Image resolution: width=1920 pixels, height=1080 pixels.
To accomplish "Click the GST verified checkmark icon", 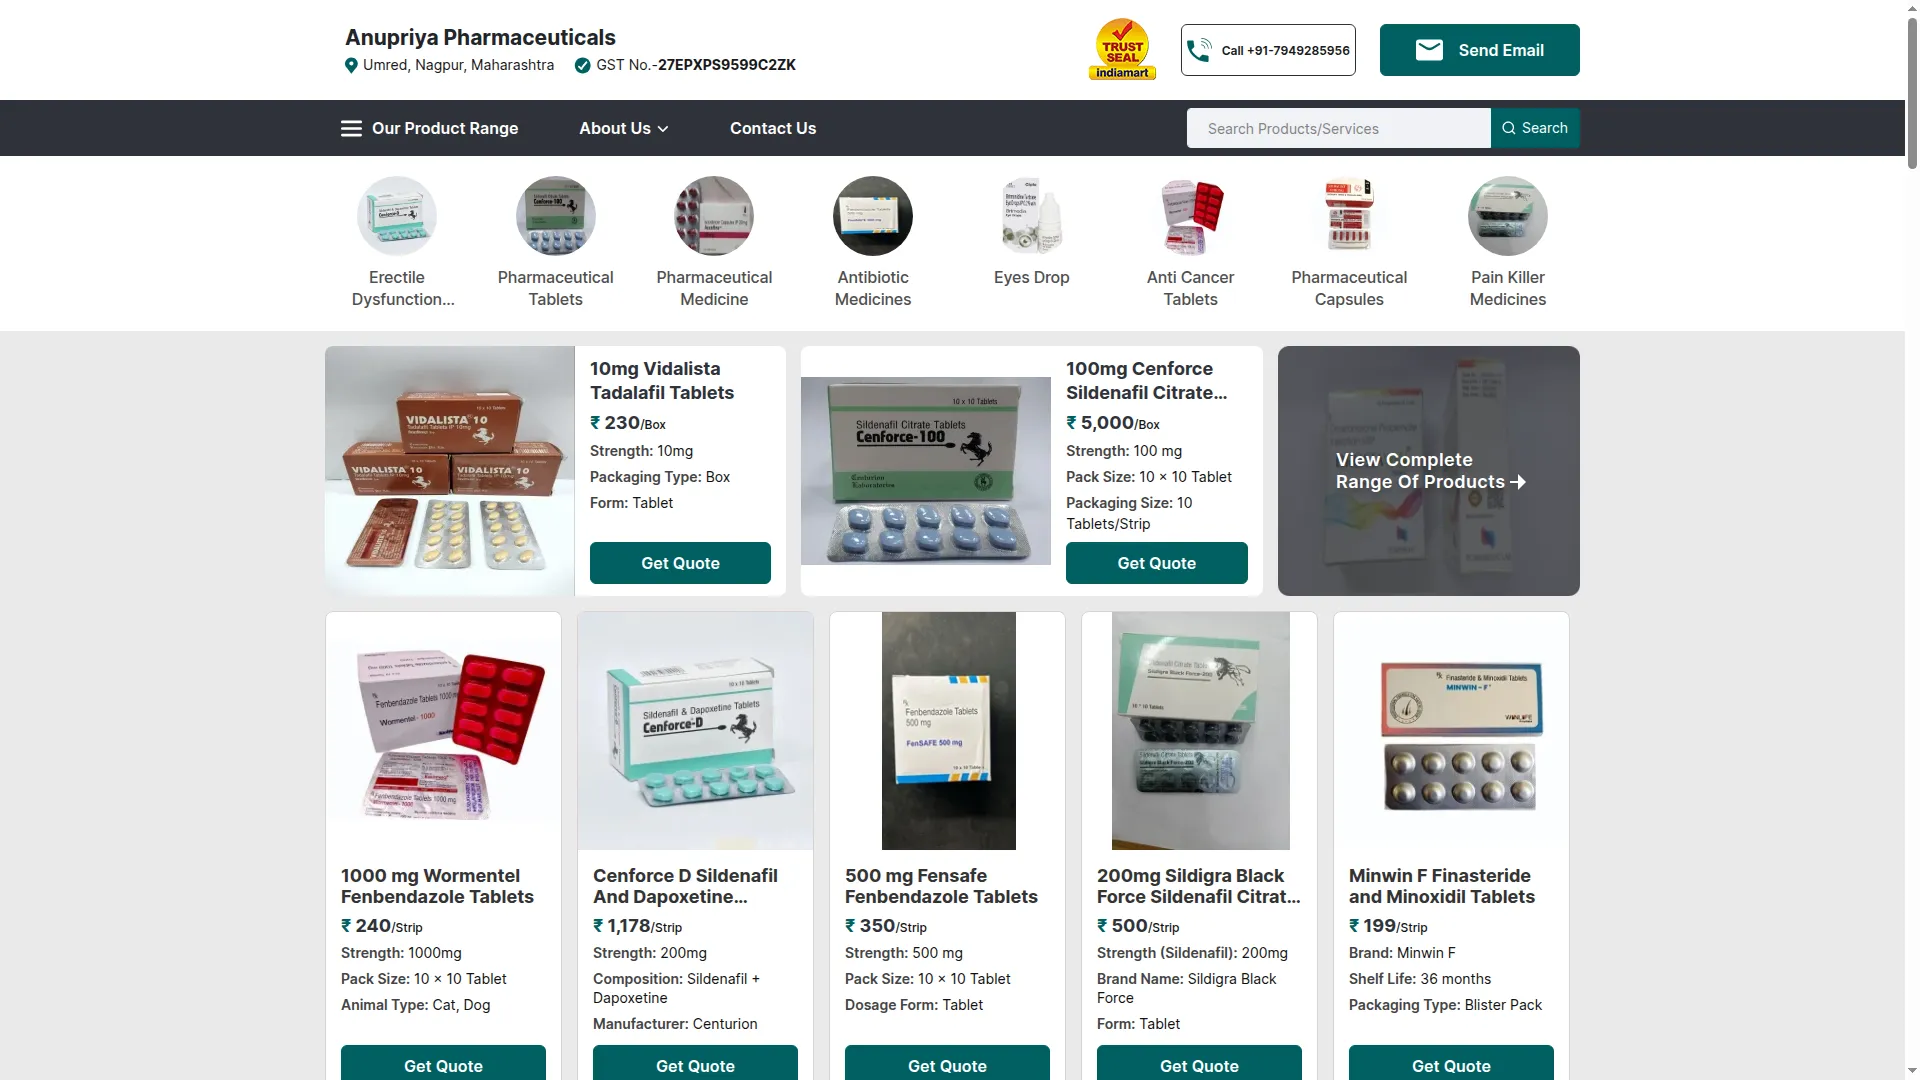I will tap(582, 65).
